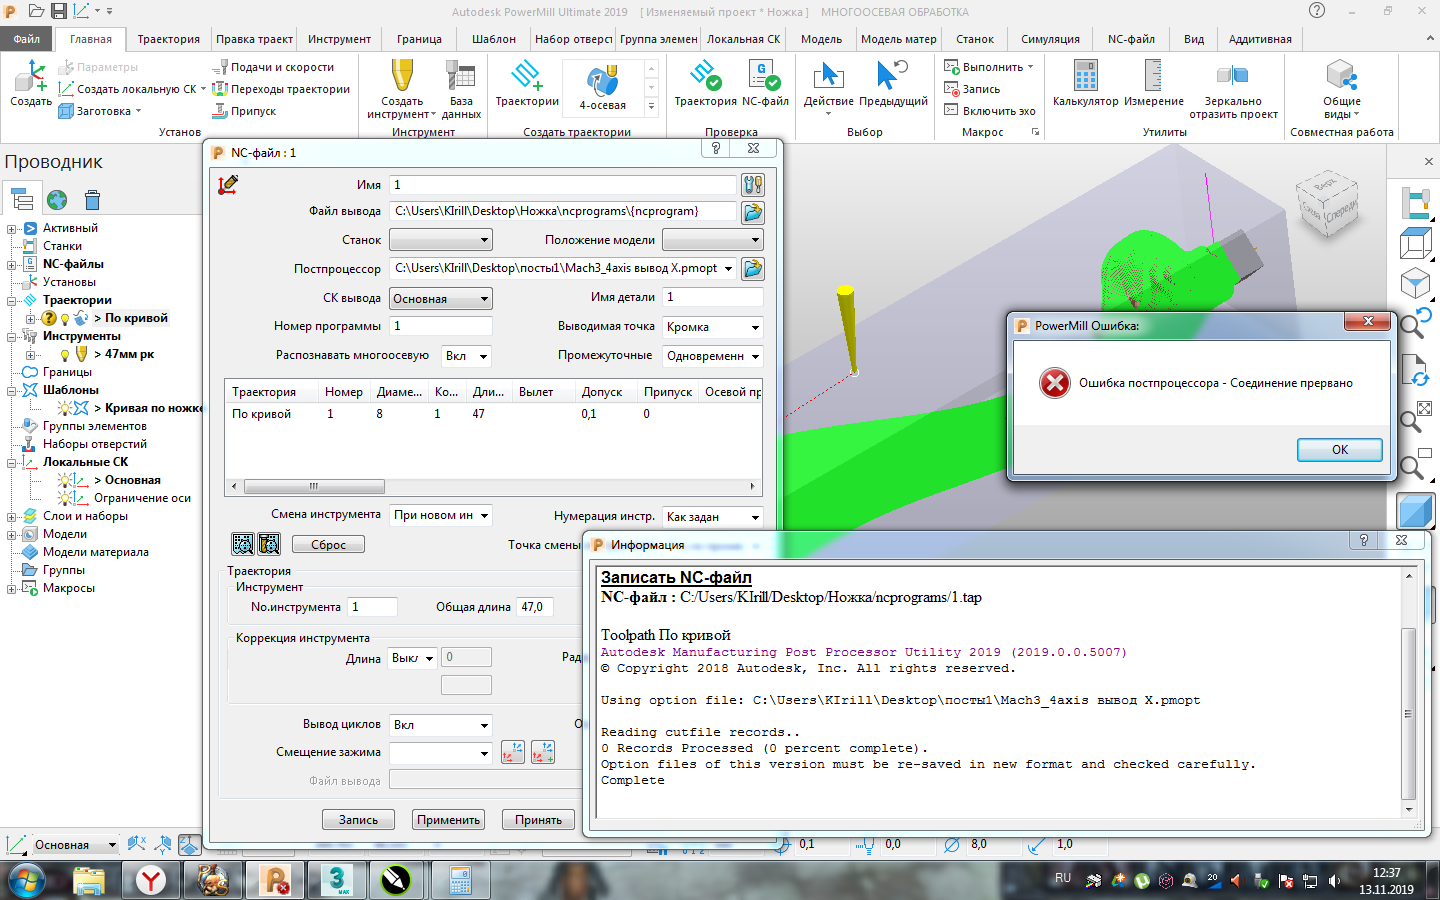This screenshot has height=900, width=1440.
Task: Open the Калькулятор utility
Action: click(x=1085, y=83)
